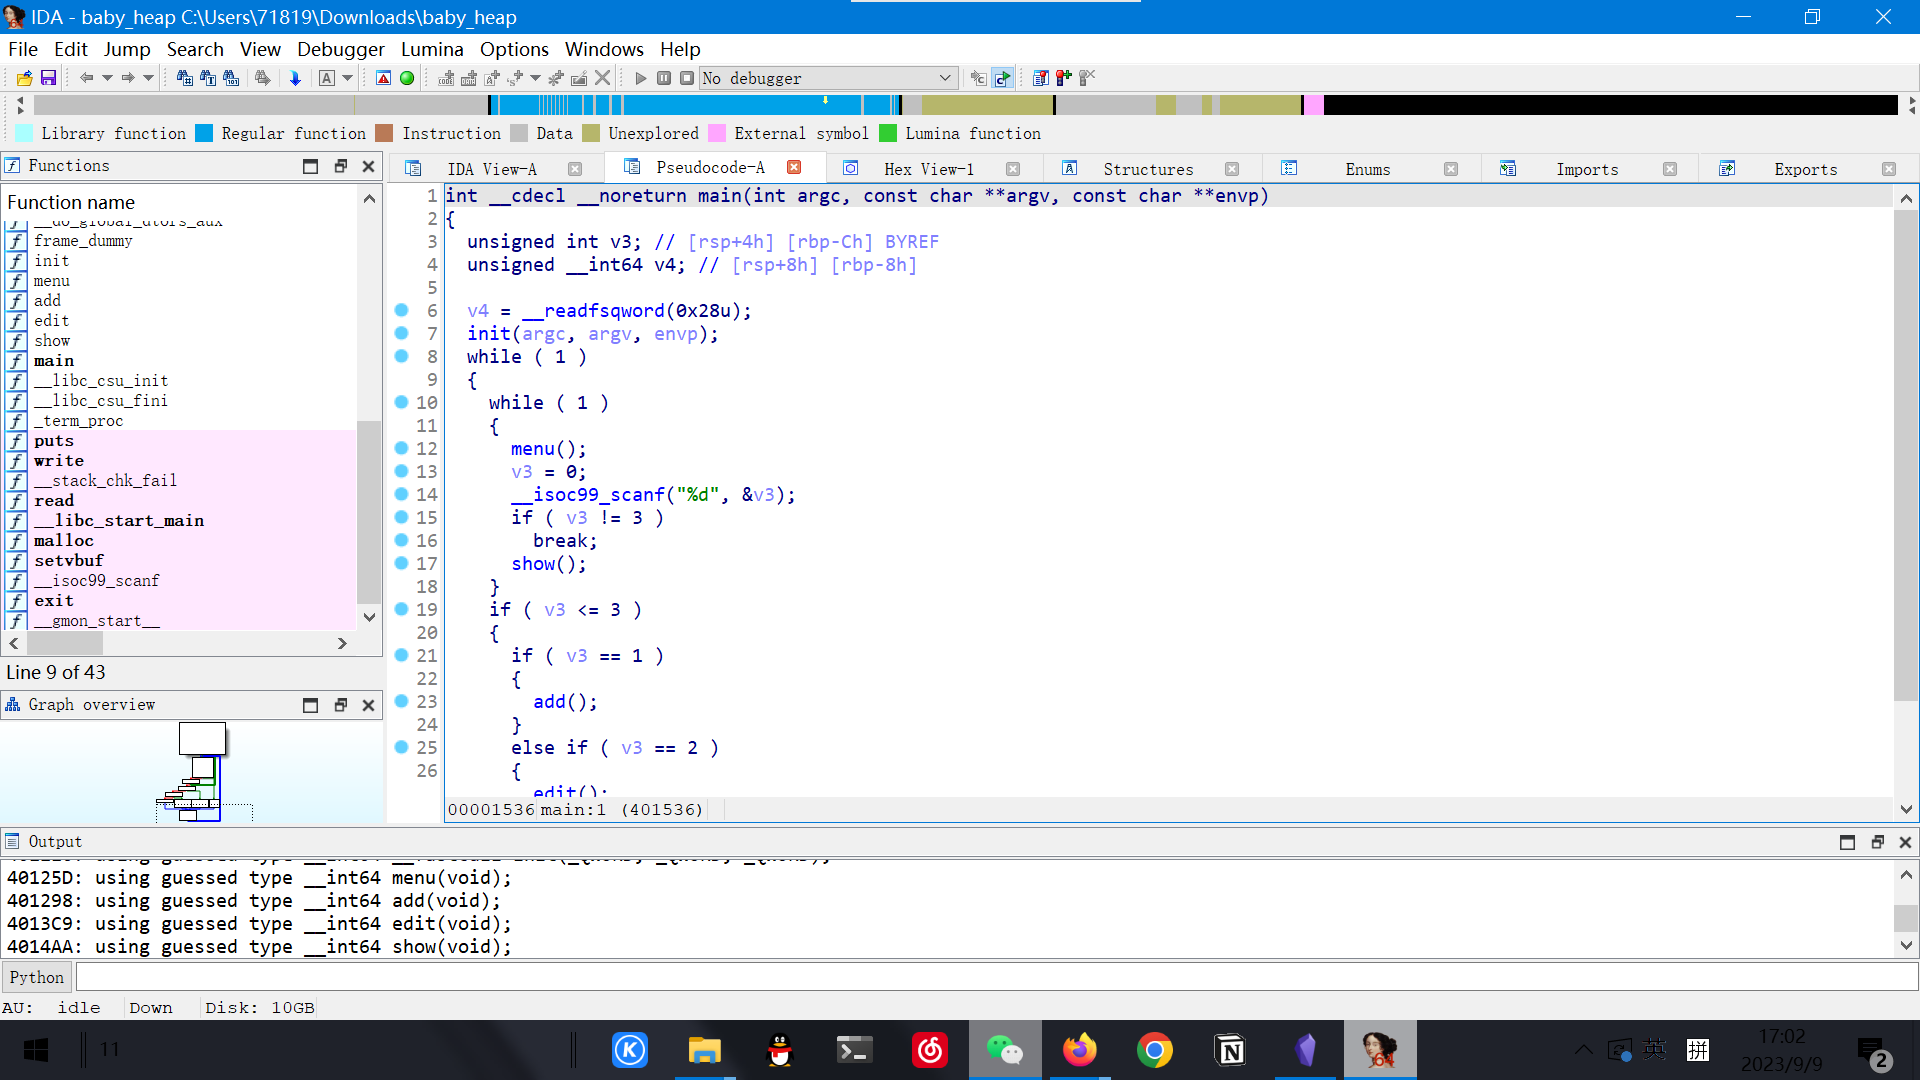Image resolution: width=1920 pixels, height=1080 pixels.
Task: Click the Save database icon
Action: coord(48,78)
